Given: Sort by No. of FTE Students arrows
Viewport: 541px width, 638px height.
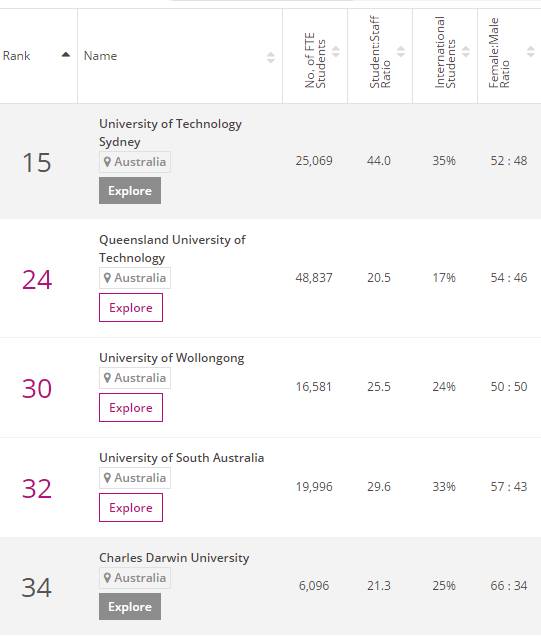Looking at the screenshot, I should pos(336,52).
